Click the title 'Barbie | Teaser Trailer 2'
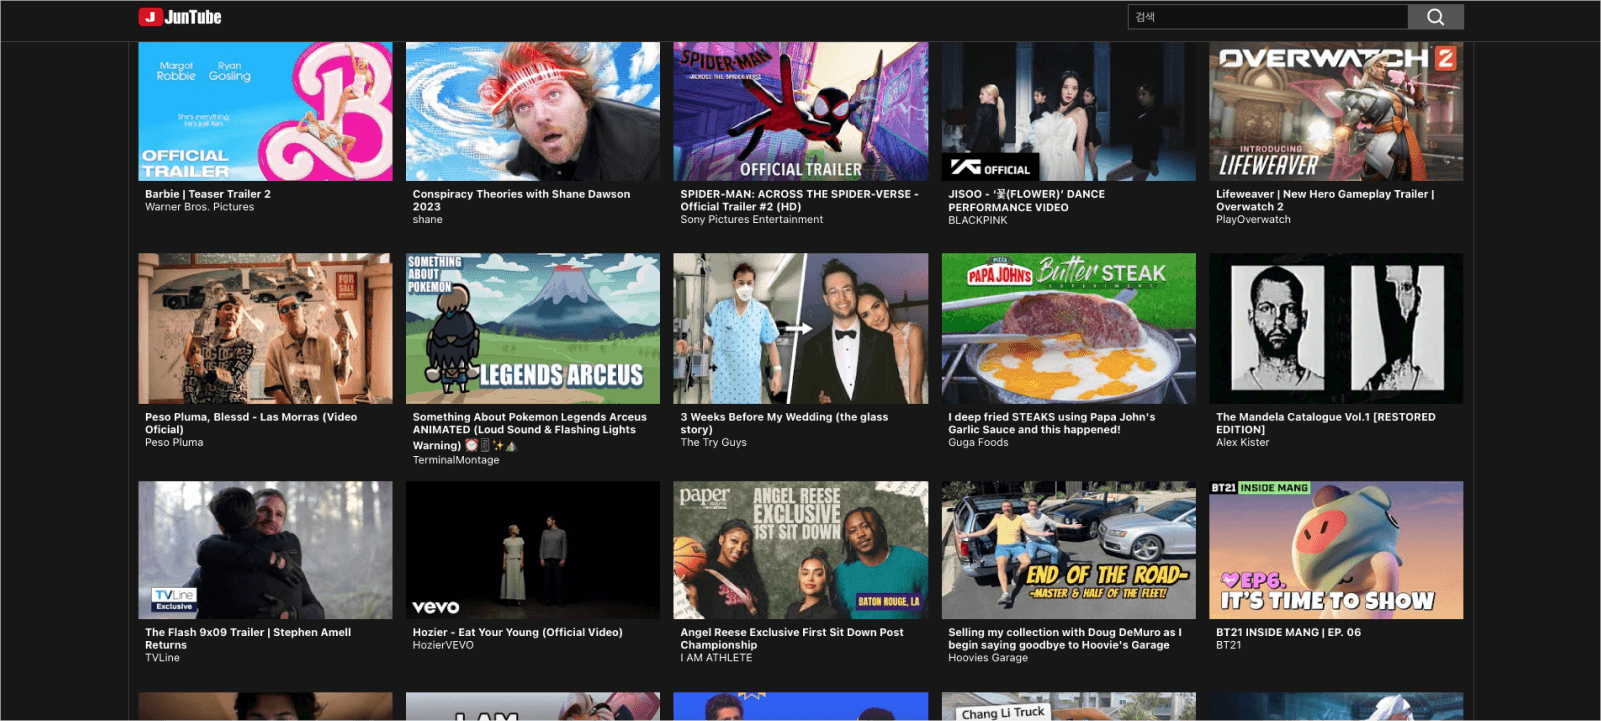This screenshot has height=721, width=1601. 208,194
